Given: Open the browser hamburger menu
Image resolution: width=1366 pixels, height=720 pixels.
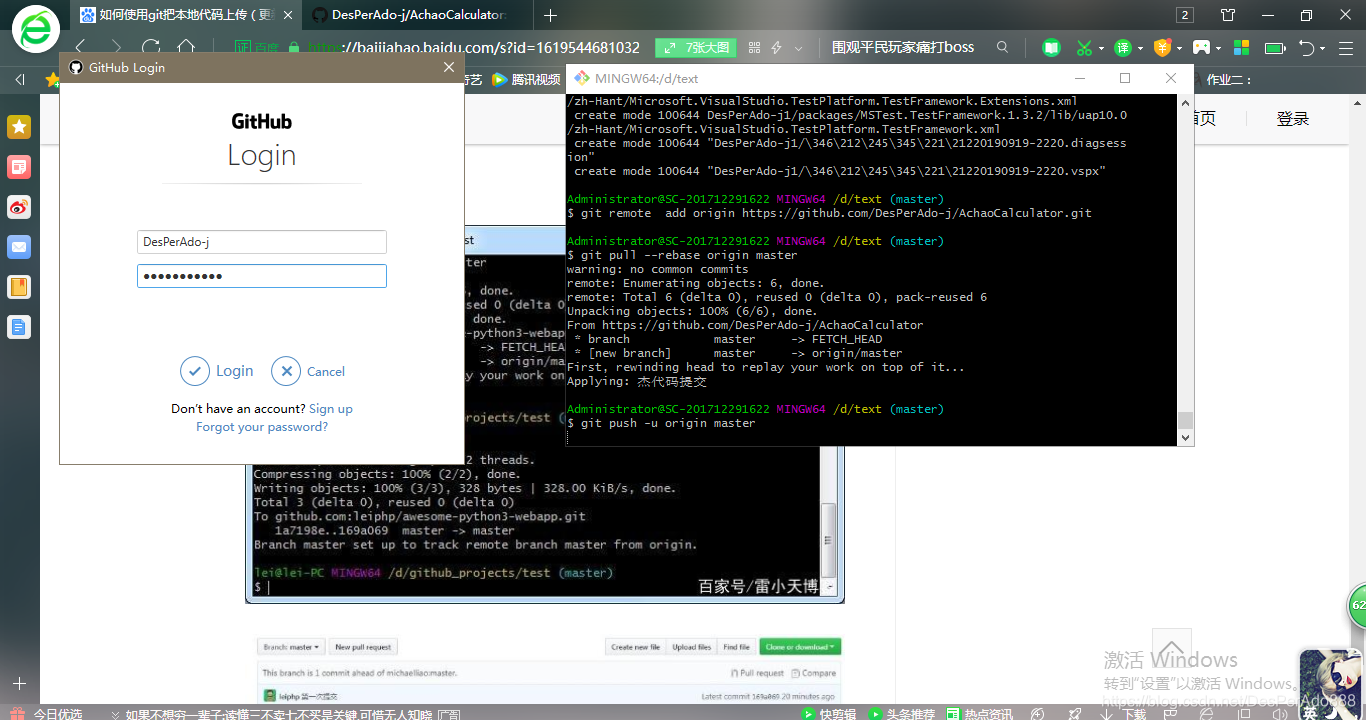Looking at the screenshot, I should click(x=1344, y=48).
